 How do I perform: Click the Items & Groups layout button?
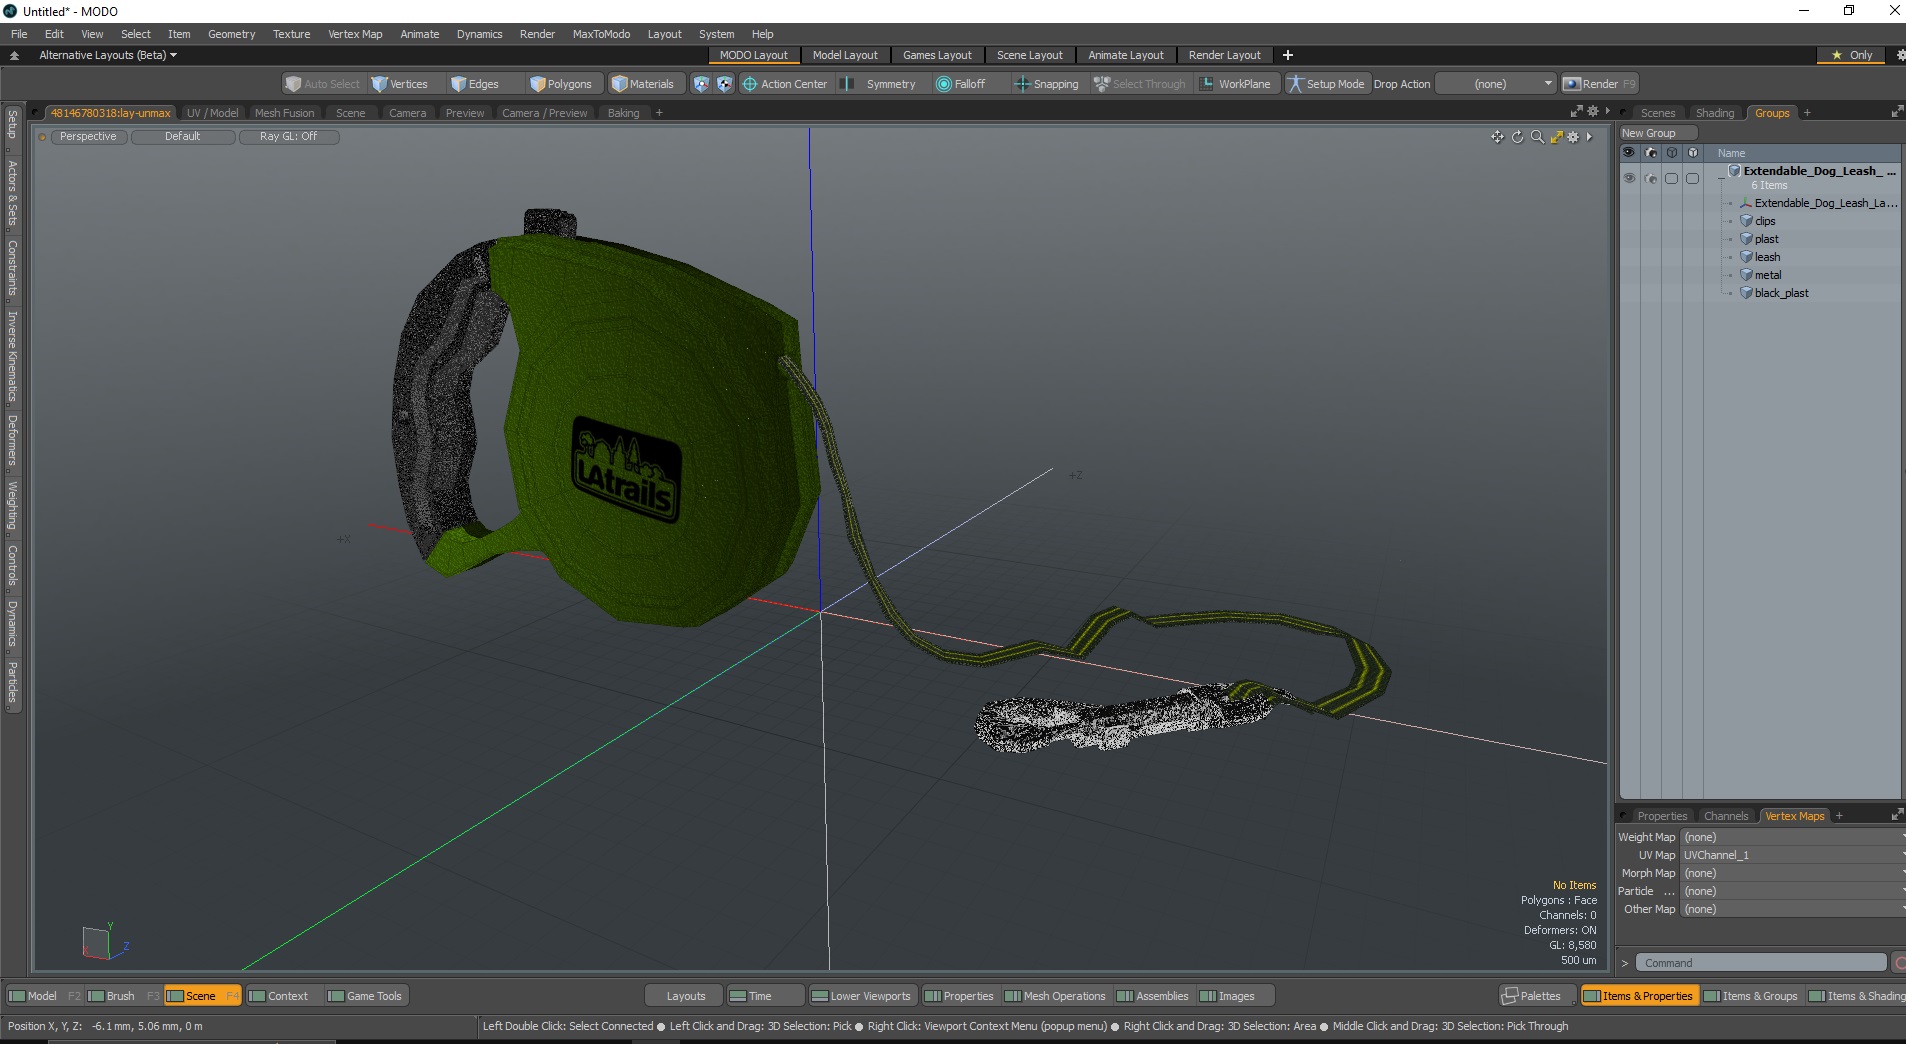click(x=1750, y=996)
